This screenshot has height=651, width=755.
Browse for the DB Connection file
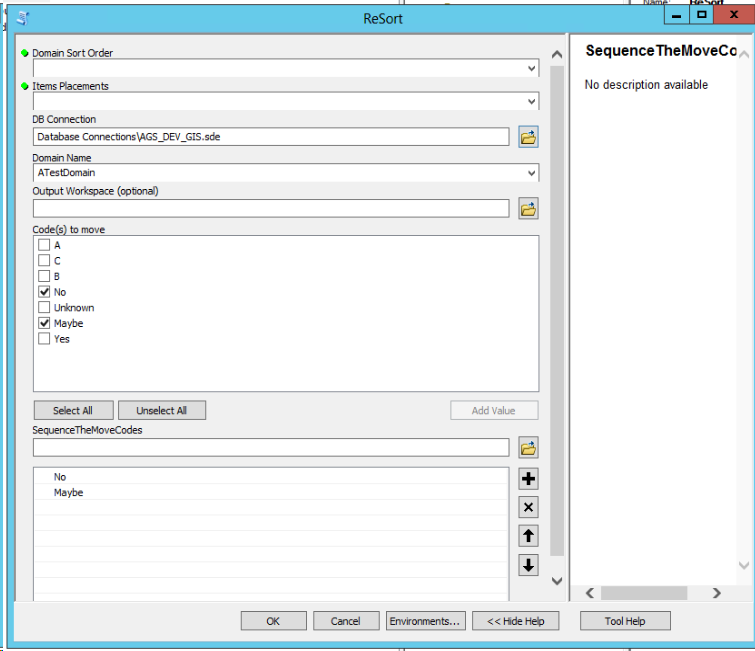click(x=528, y=137)
